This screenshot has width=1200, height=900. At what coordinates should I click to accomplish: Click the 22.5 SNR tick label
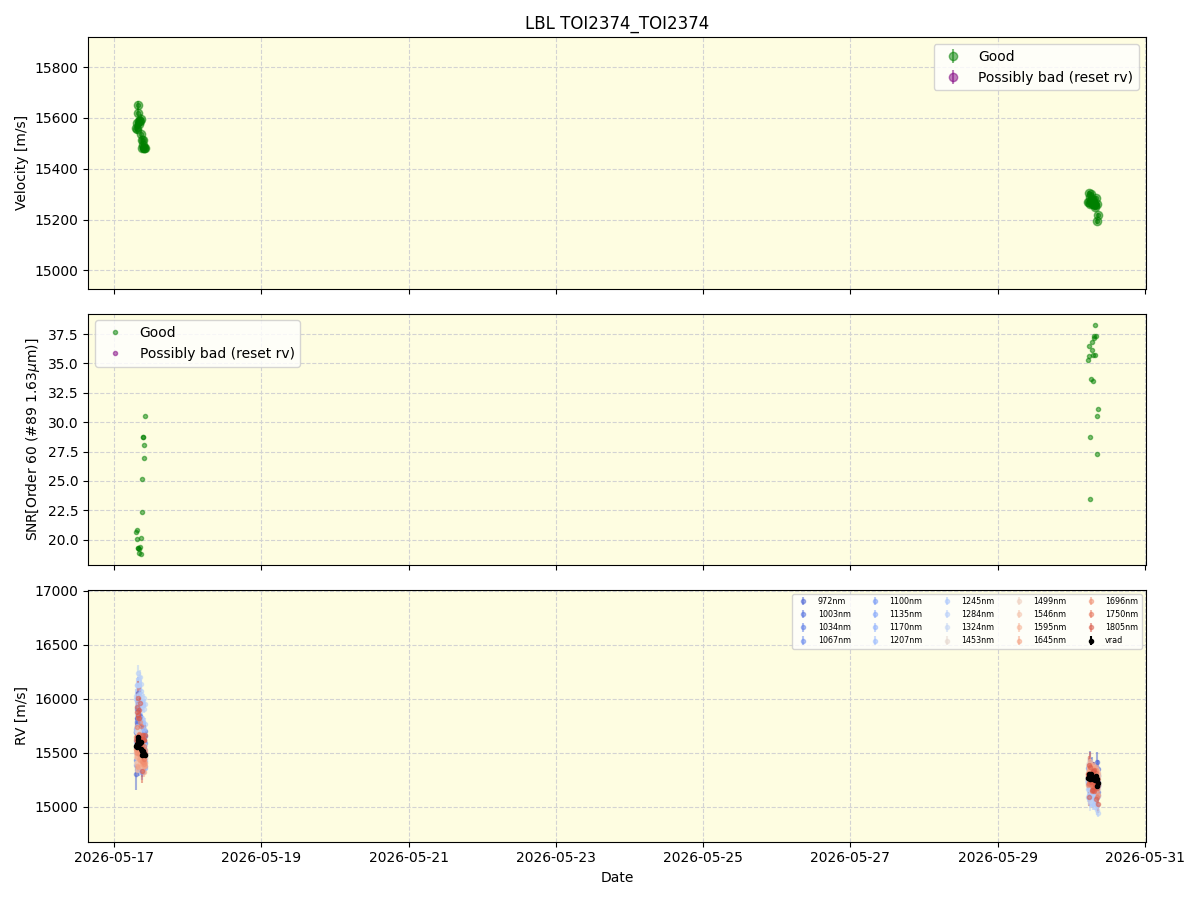pos(65,511)
